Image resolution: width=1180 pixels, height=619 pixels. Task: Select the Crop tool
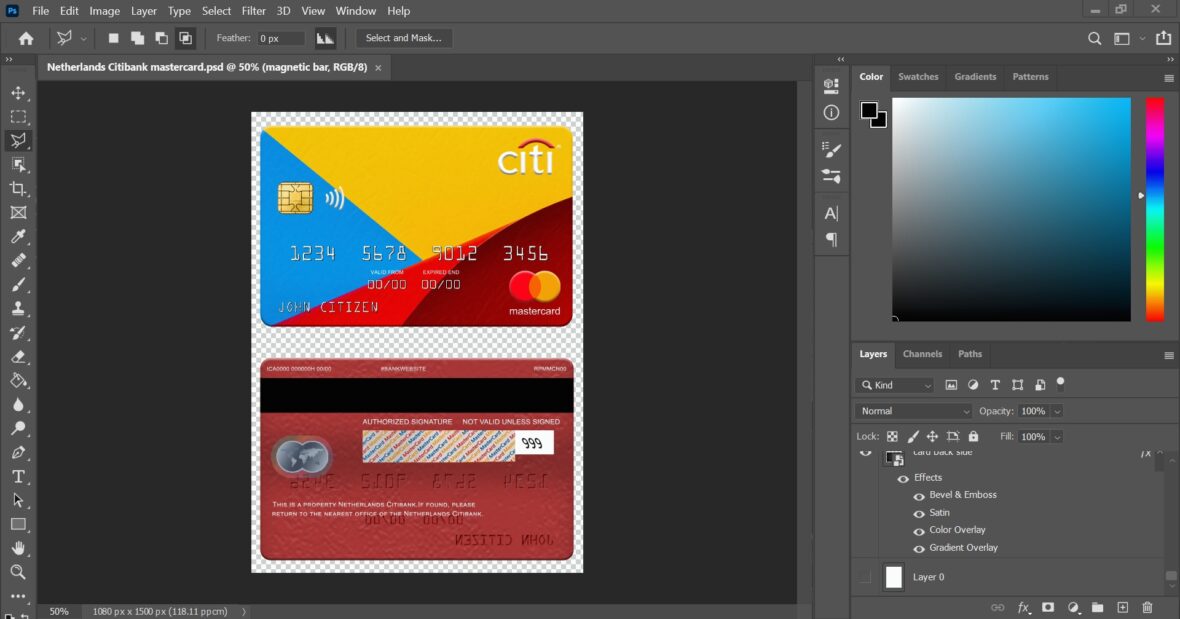coord(18,189)
